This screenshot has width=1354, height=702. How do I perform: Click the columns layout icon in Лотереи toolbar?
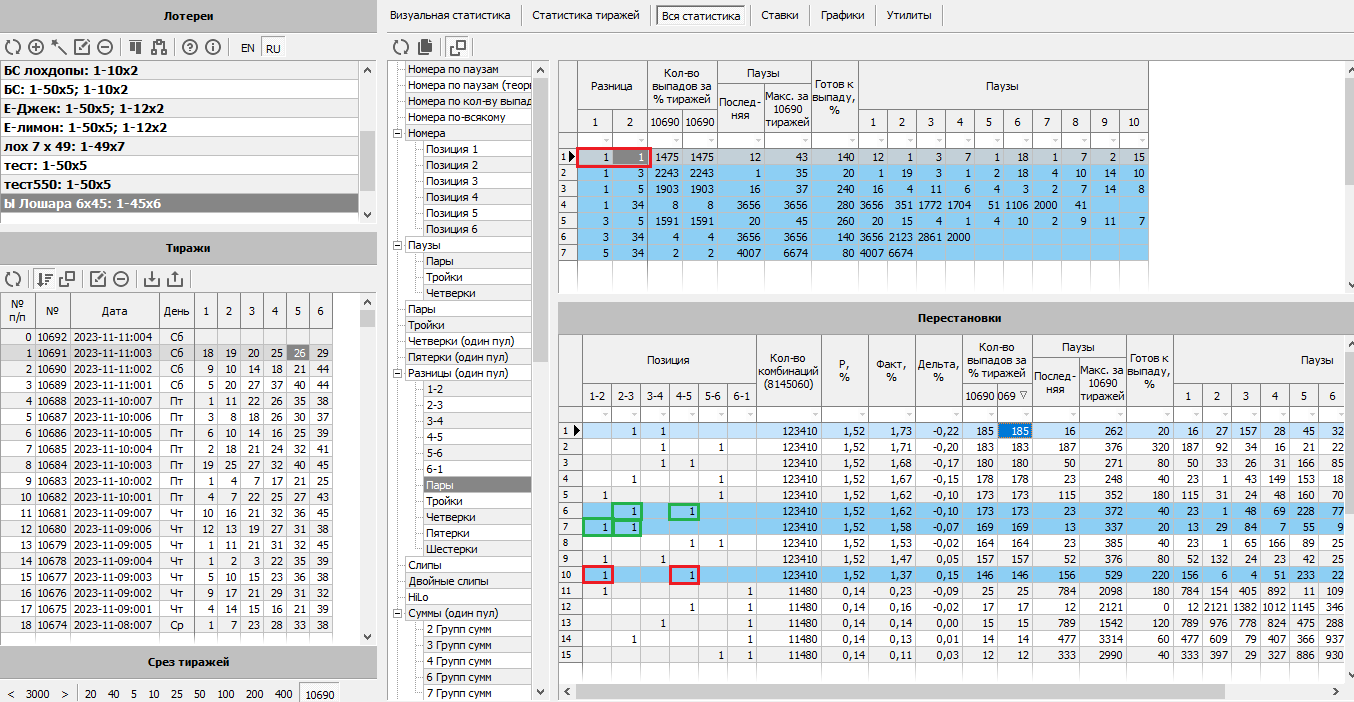(136, 47)
